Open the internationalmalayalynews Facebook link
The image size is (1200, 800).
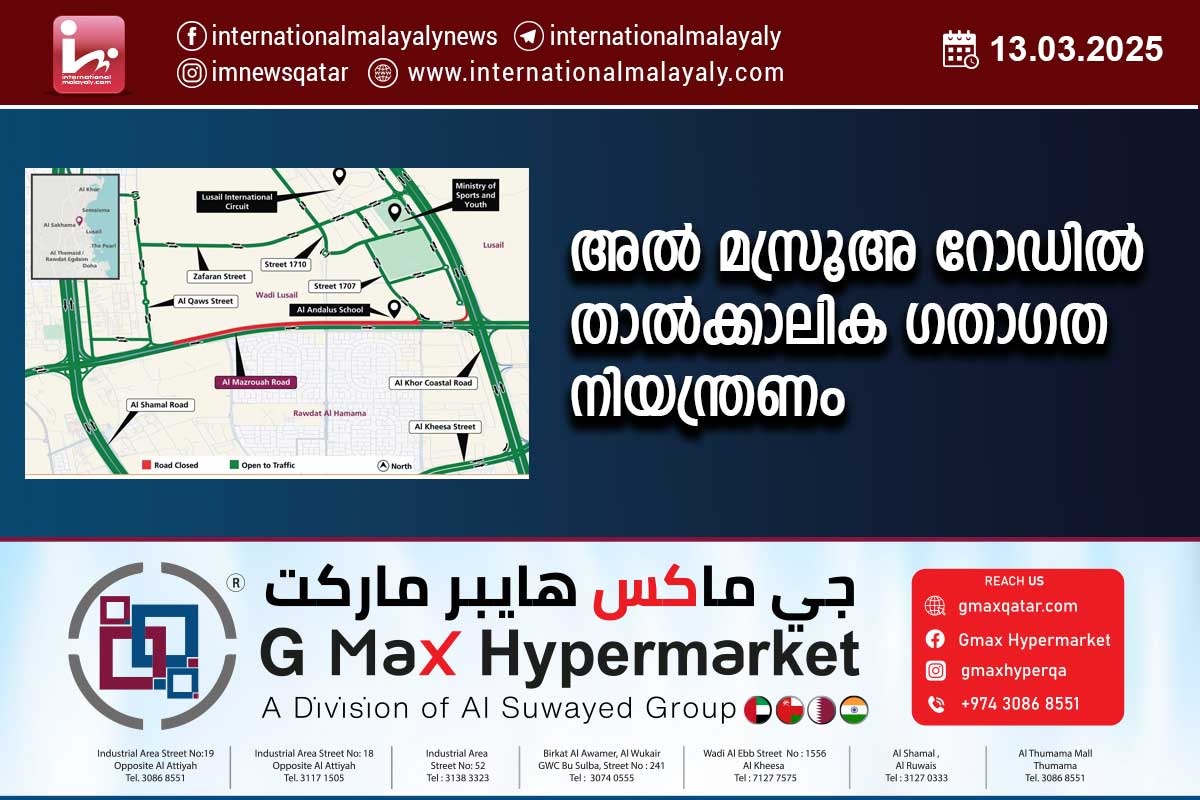354,37
